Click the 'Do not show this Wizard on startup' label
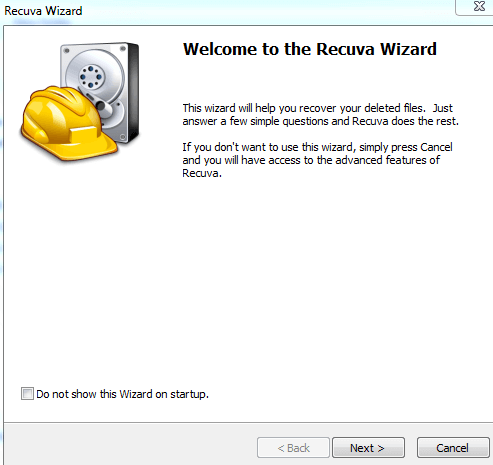The height and width of the screenshot is (465, 493). pos(122,394)
